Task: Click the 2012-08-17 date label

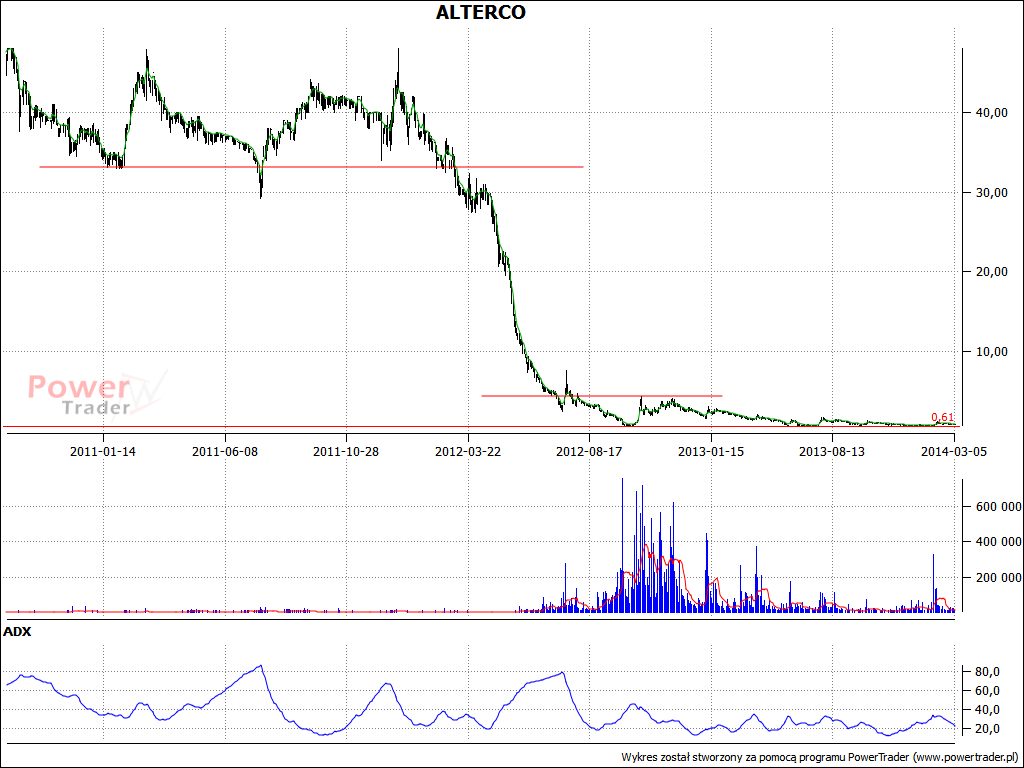Action: click(x=589, y=451)
